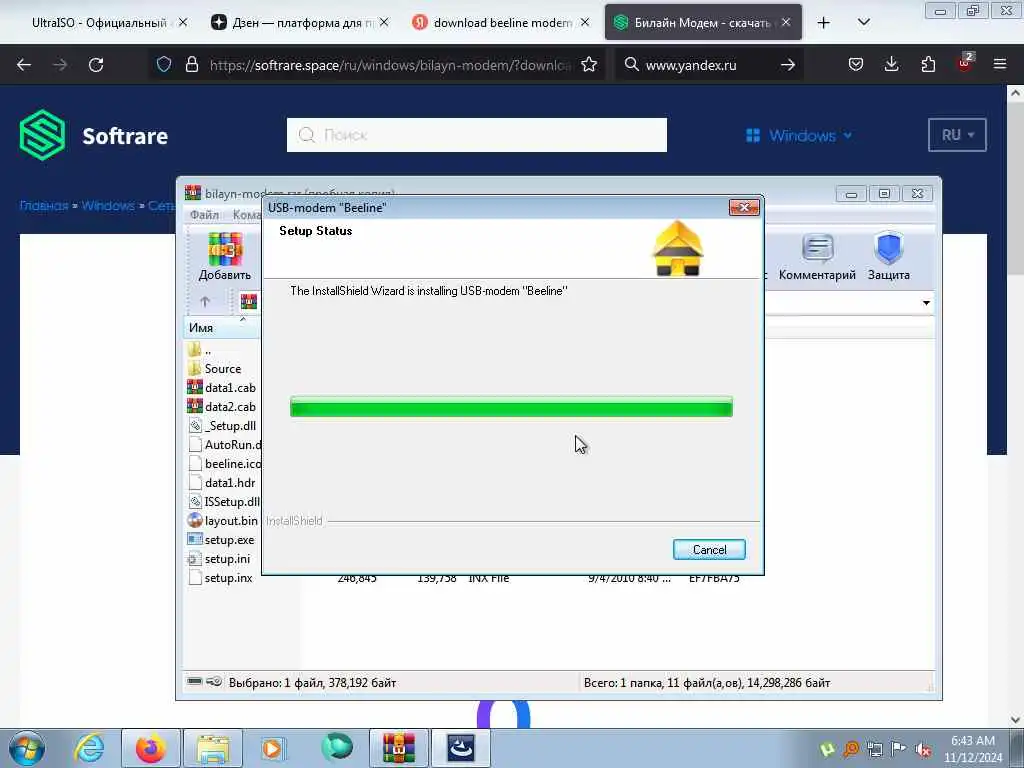
Task: Open the Pocket save icon
Action: pyautogui.click(x=856, y=64)
